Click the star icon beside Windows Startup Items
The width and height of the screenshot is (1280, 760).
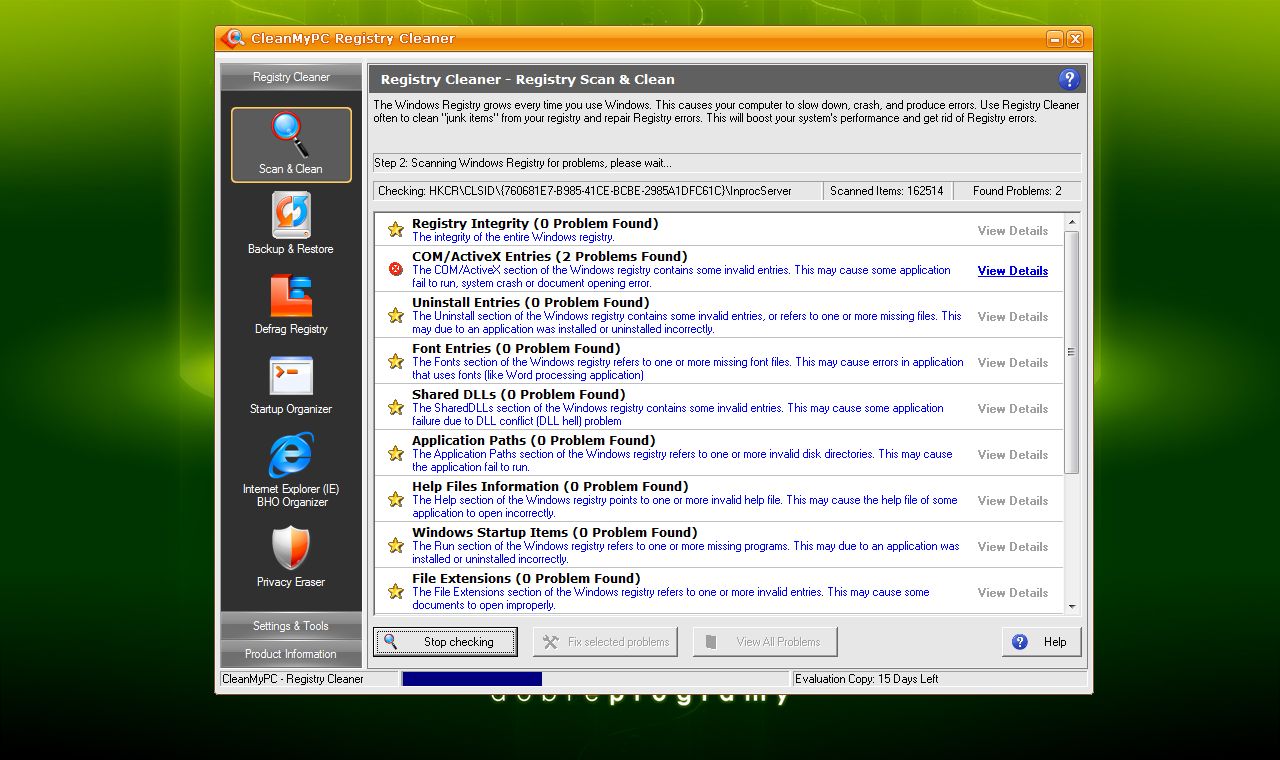pos(396,545)
